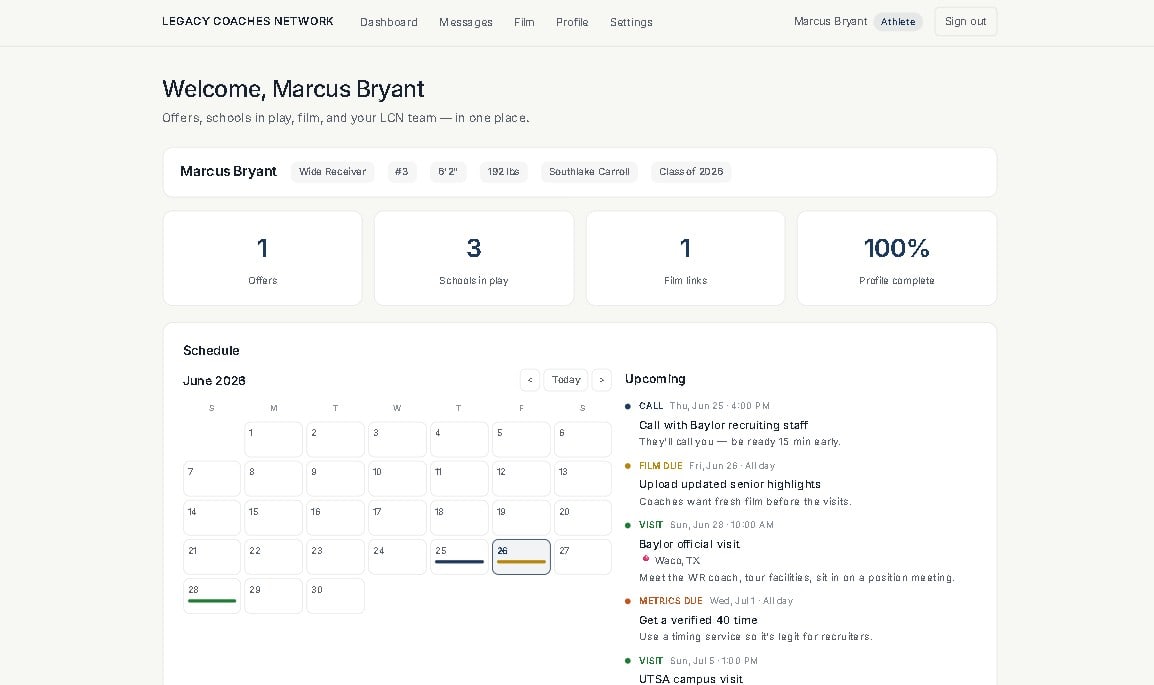Click the 192 lbs weight tag
This screenshot has height=685, width=1154.
pyautogui.click(x=503, y=172)
